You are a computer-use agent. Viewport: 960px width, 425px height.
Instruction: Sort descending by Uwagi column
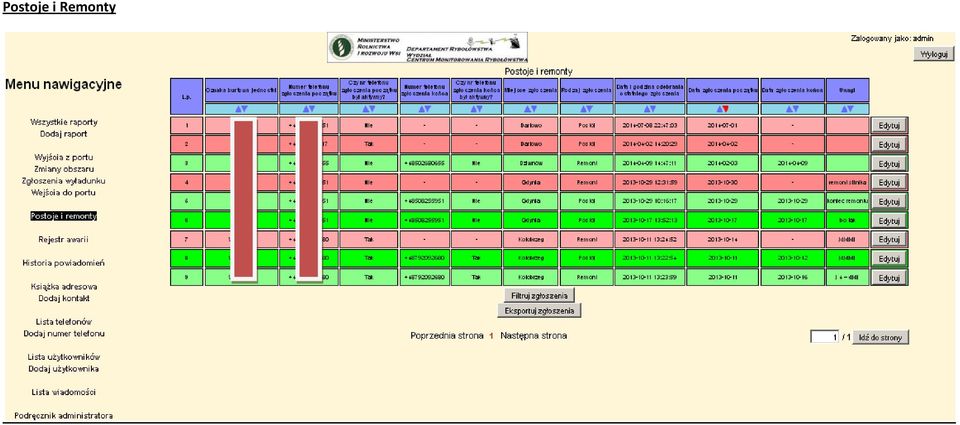point(850,109)
